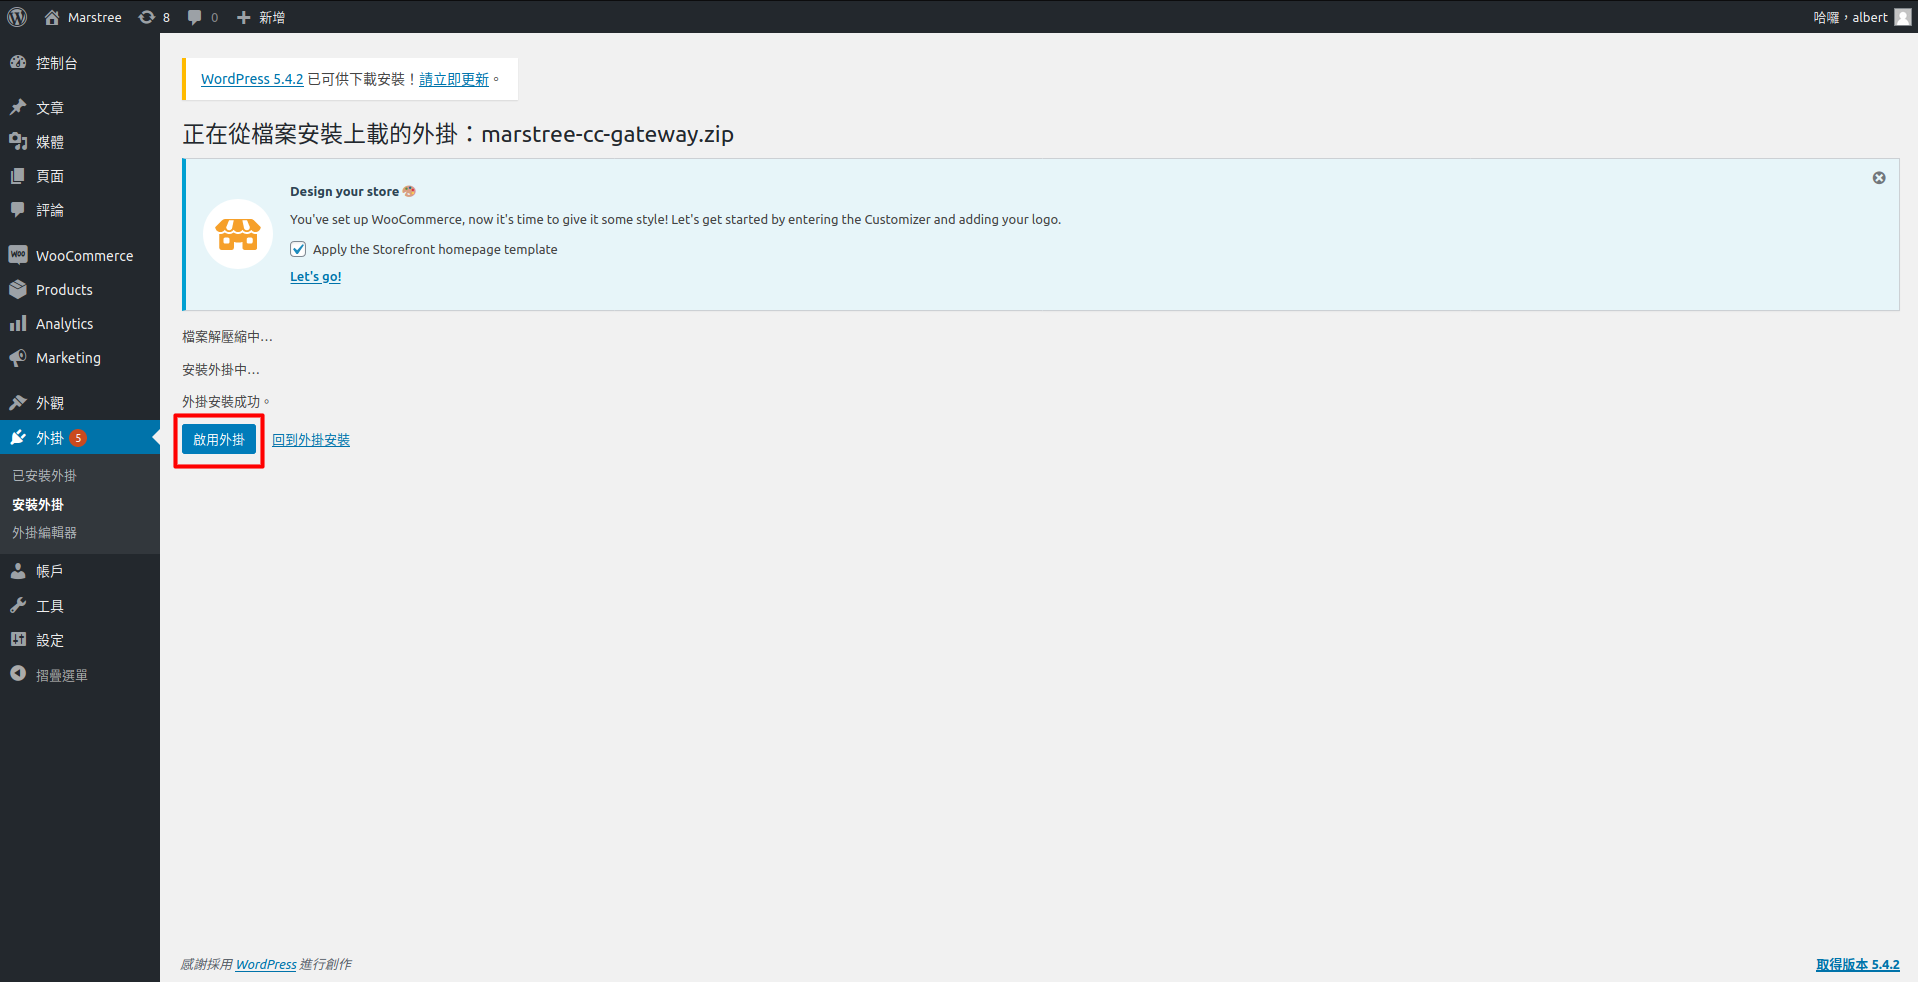Click the 設定 settings icon
The width and height of the screenshot is (1918, 982).
pyautogui.click(x=18, y=639)
